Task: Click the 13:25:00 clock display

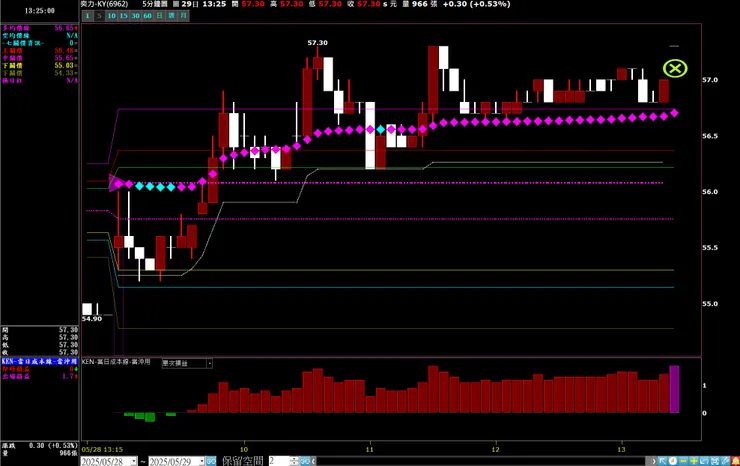Action: pyautogui.click(x=40, y=10)
